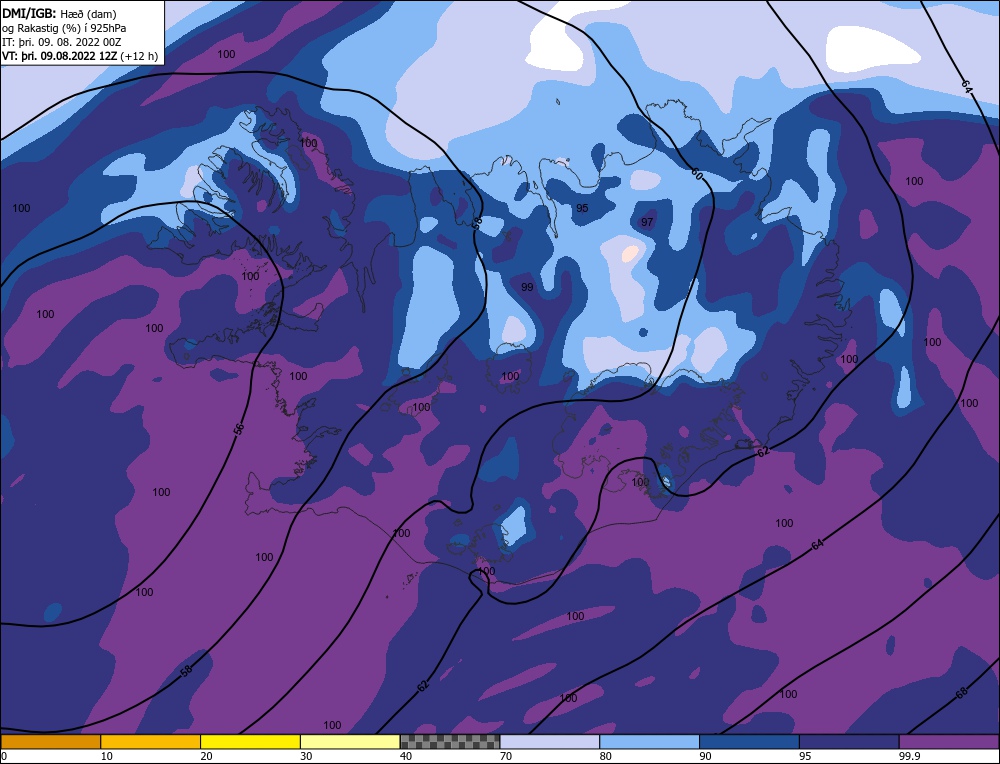Image resolution: width=1000 pixels, height=764 pixels.
Task: Click the "80" legend tick label
Action: tap(606, 756)
